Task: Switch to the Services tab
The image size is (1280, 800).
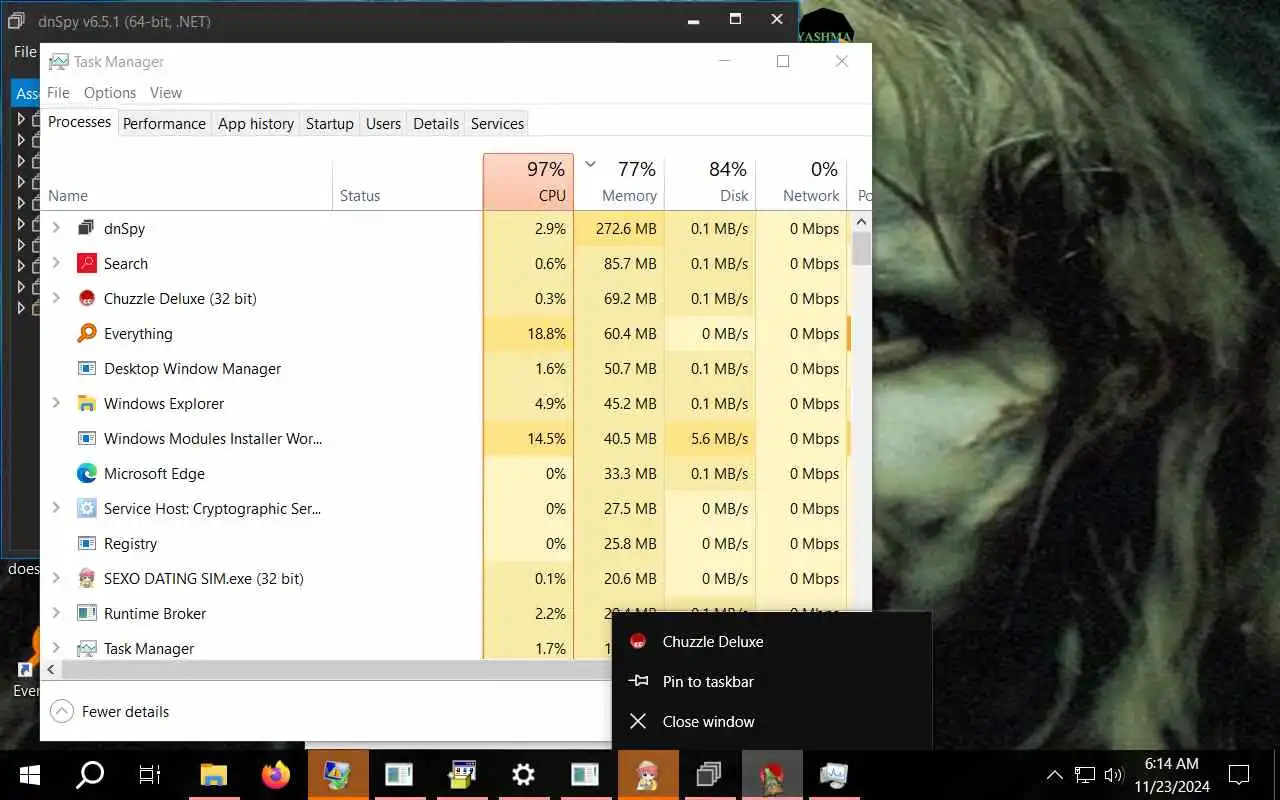Action: pyautogui.click(x=497, y=123)
